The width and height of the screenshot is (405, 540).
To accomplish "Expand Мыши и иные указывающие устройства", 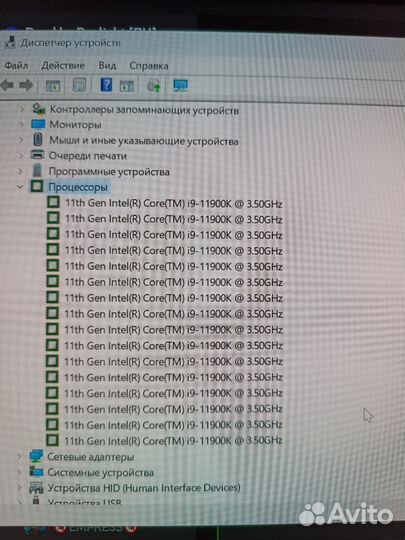I will point(21,140).
